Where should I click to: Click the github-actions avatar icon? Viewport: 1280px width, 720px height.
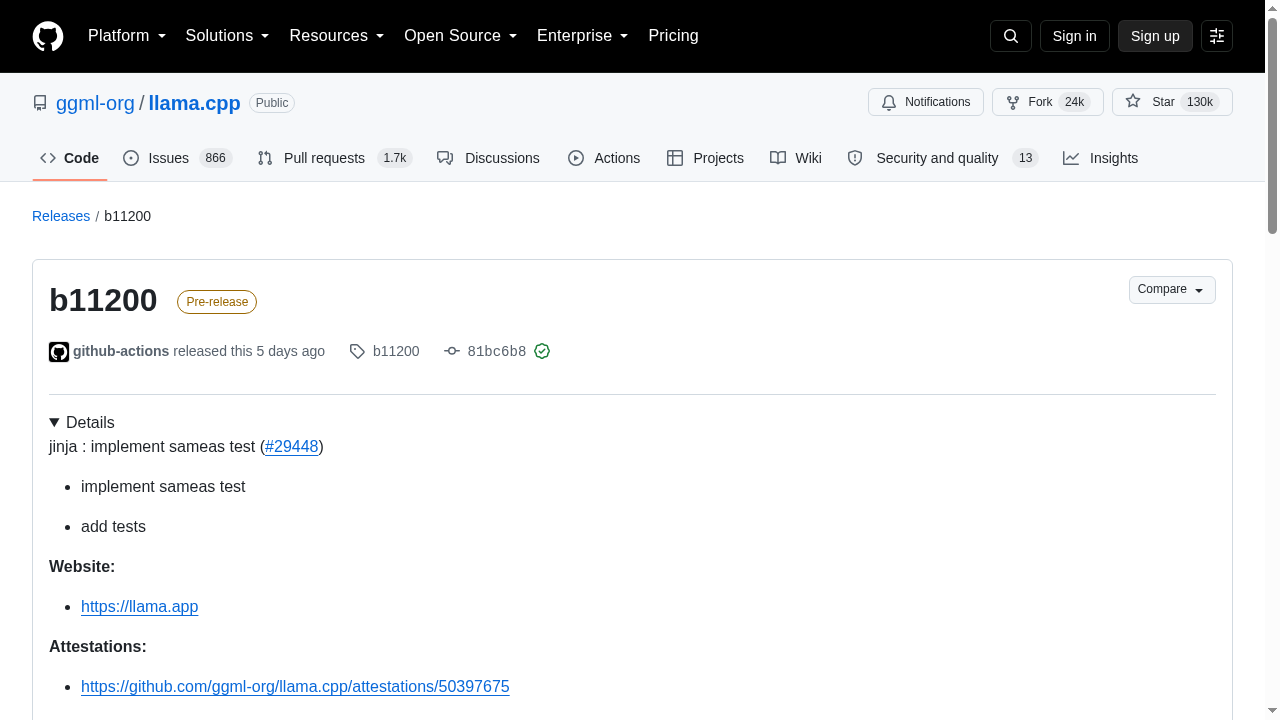59,352
